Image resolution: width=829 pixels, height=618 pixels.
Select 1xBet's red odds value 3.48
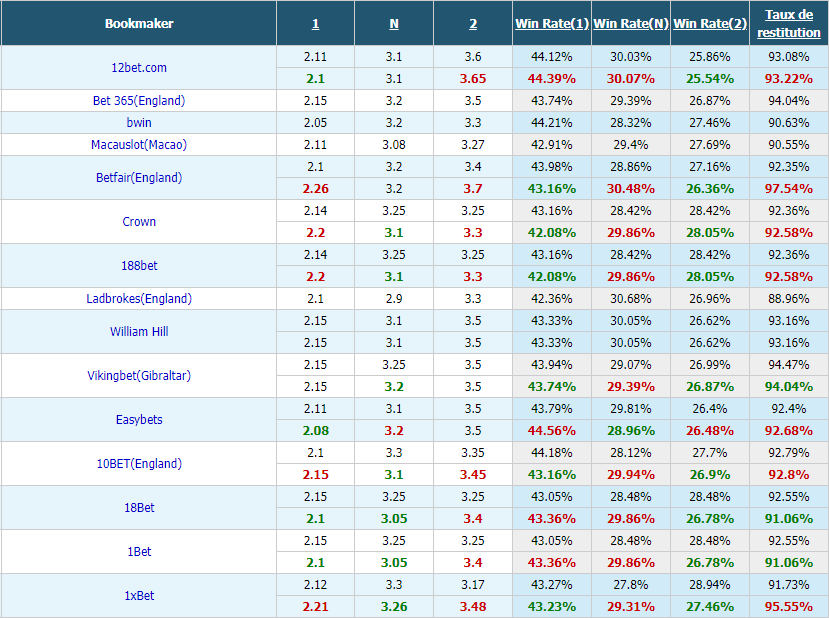pos(473,607)
